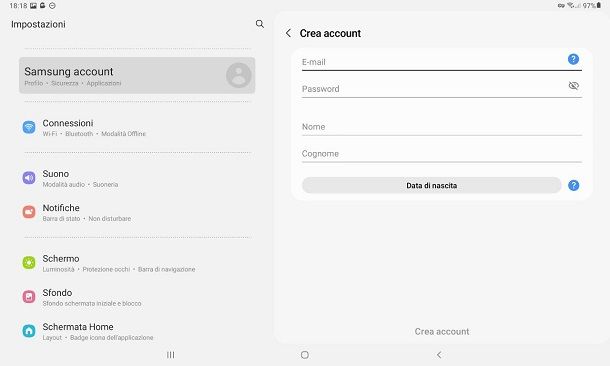Open Suono settings
Image resolution: width=610 pixels, height=366 pixels.
137,178
